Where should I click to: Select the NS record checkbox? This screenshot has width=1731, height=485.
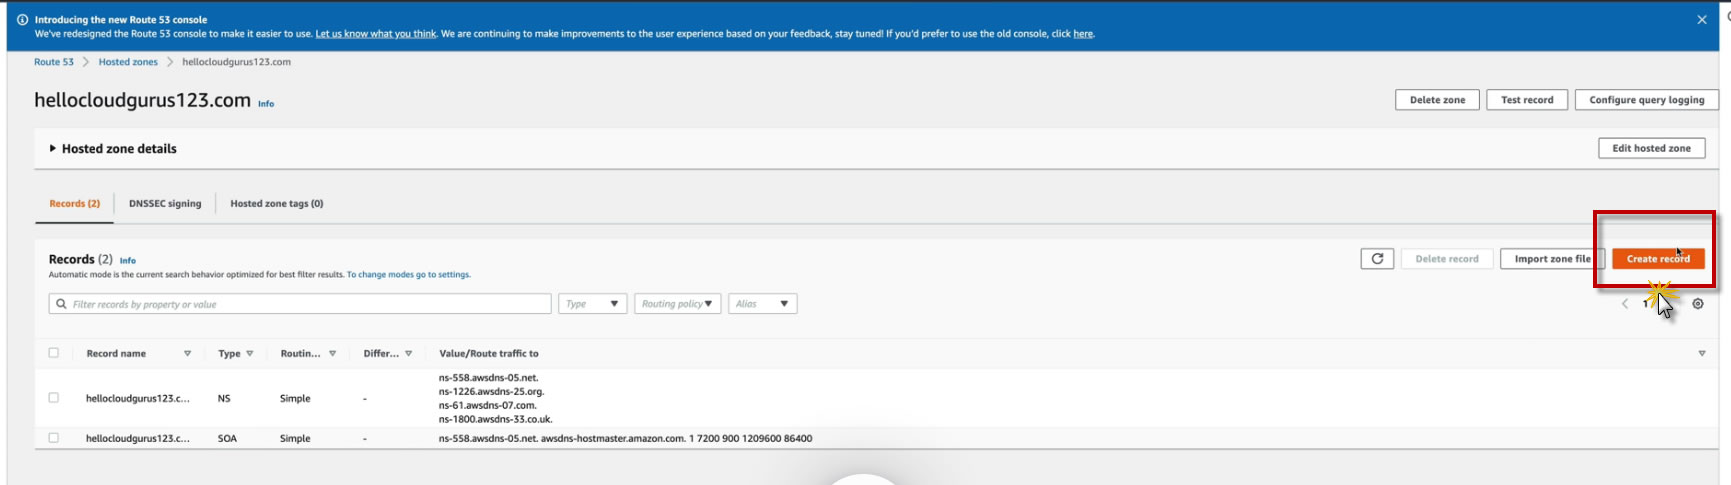(54, 398)
